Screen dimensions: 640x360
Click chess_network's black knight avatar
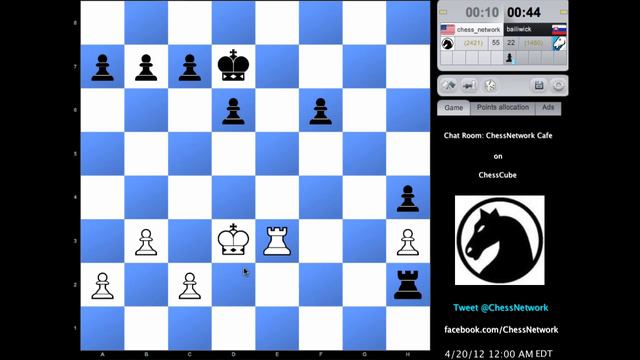coord(448,43)
